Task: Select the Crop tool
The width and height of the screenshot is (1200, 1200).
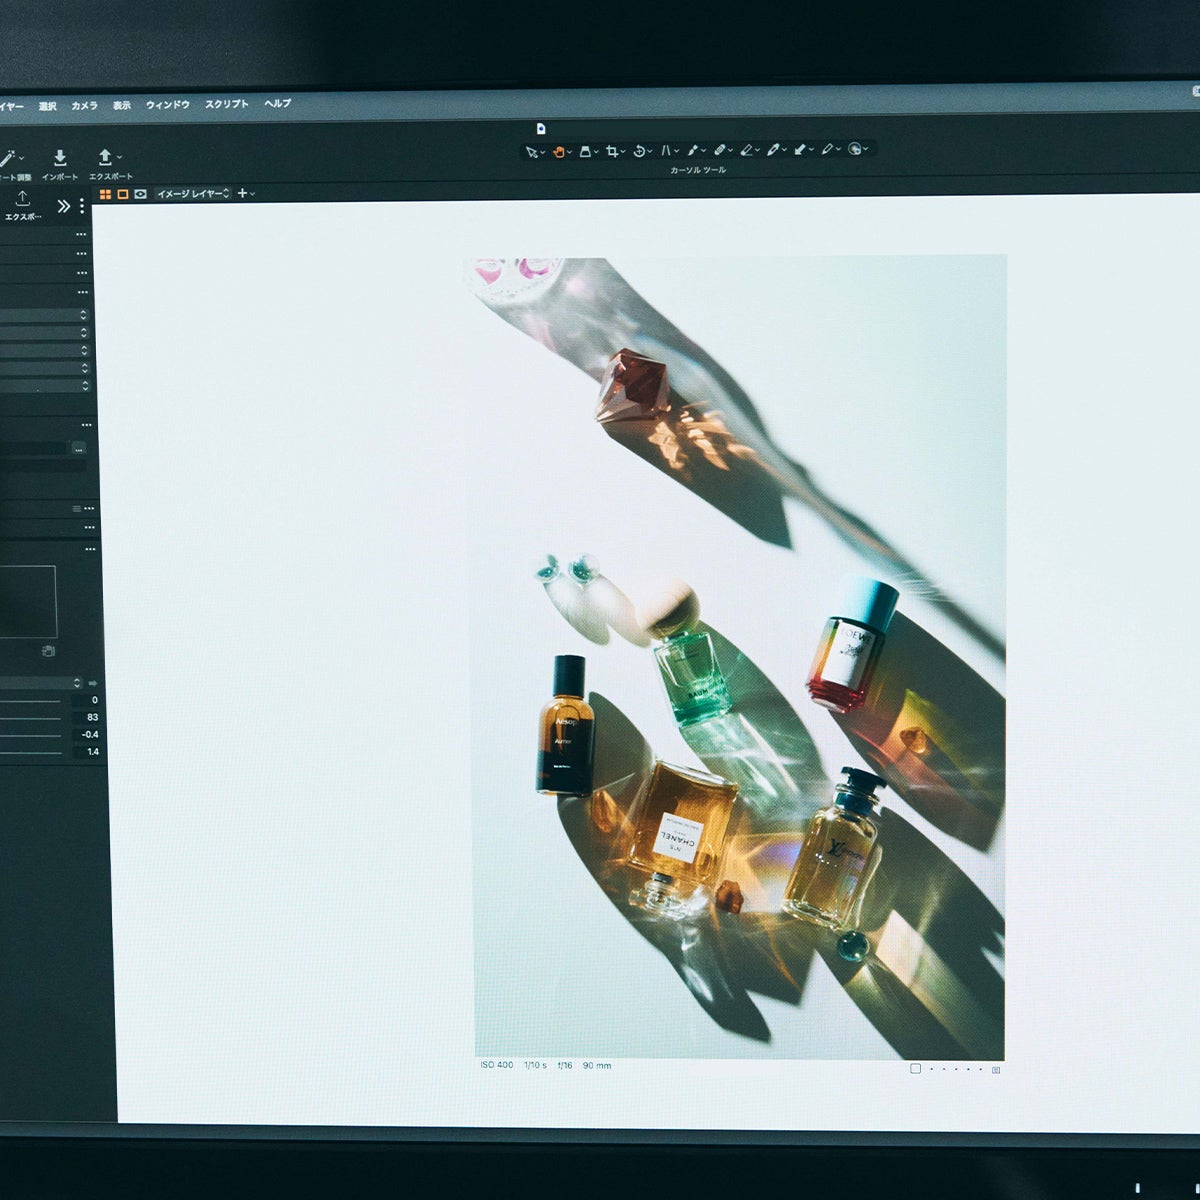Action: 612,151
